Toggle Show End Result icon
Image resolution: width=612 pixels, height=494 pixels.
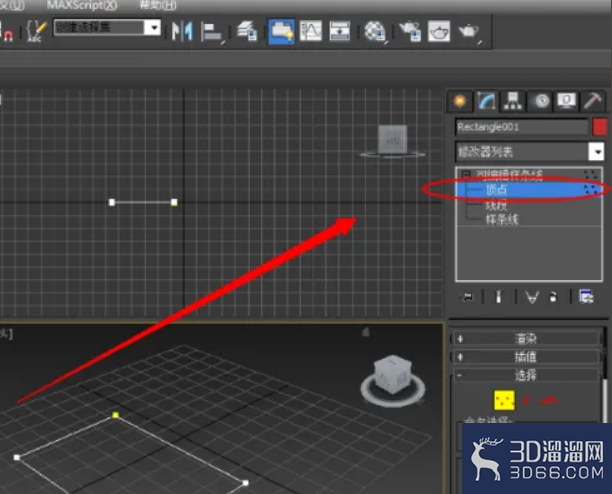coord(498,297)
